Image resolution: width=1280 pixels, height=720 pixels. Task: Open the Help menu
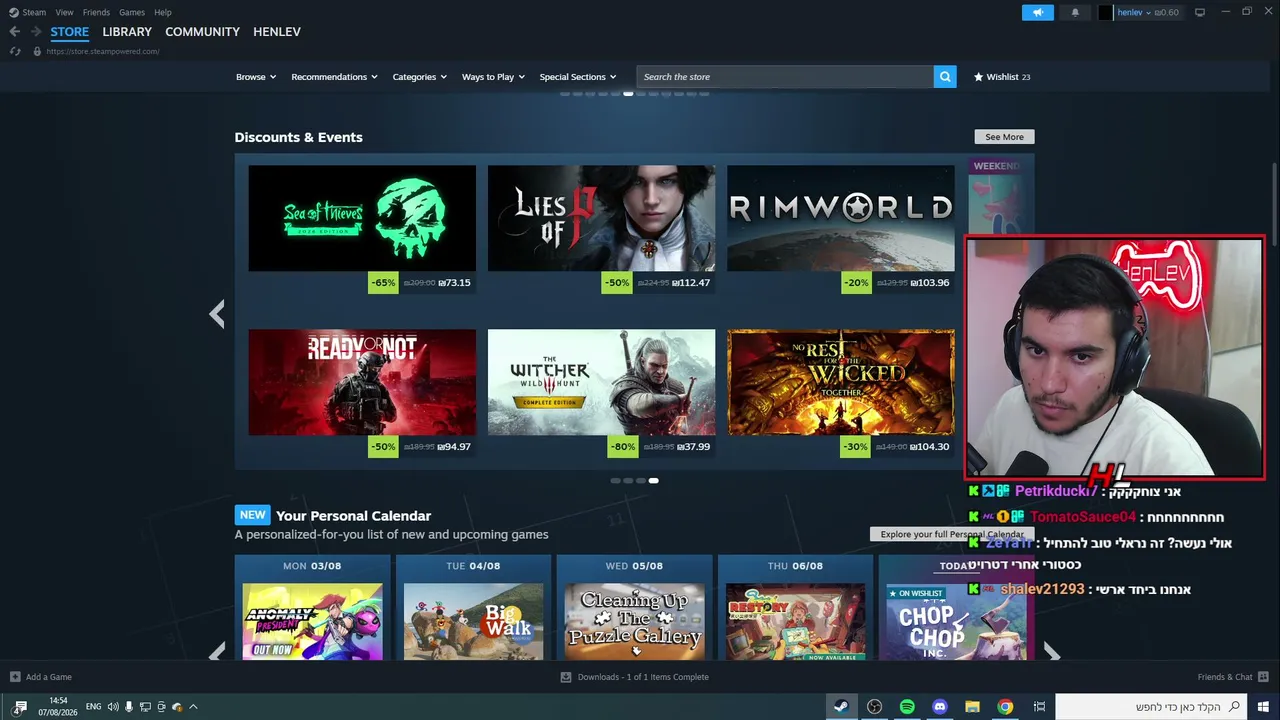click(x=163, y=12)
